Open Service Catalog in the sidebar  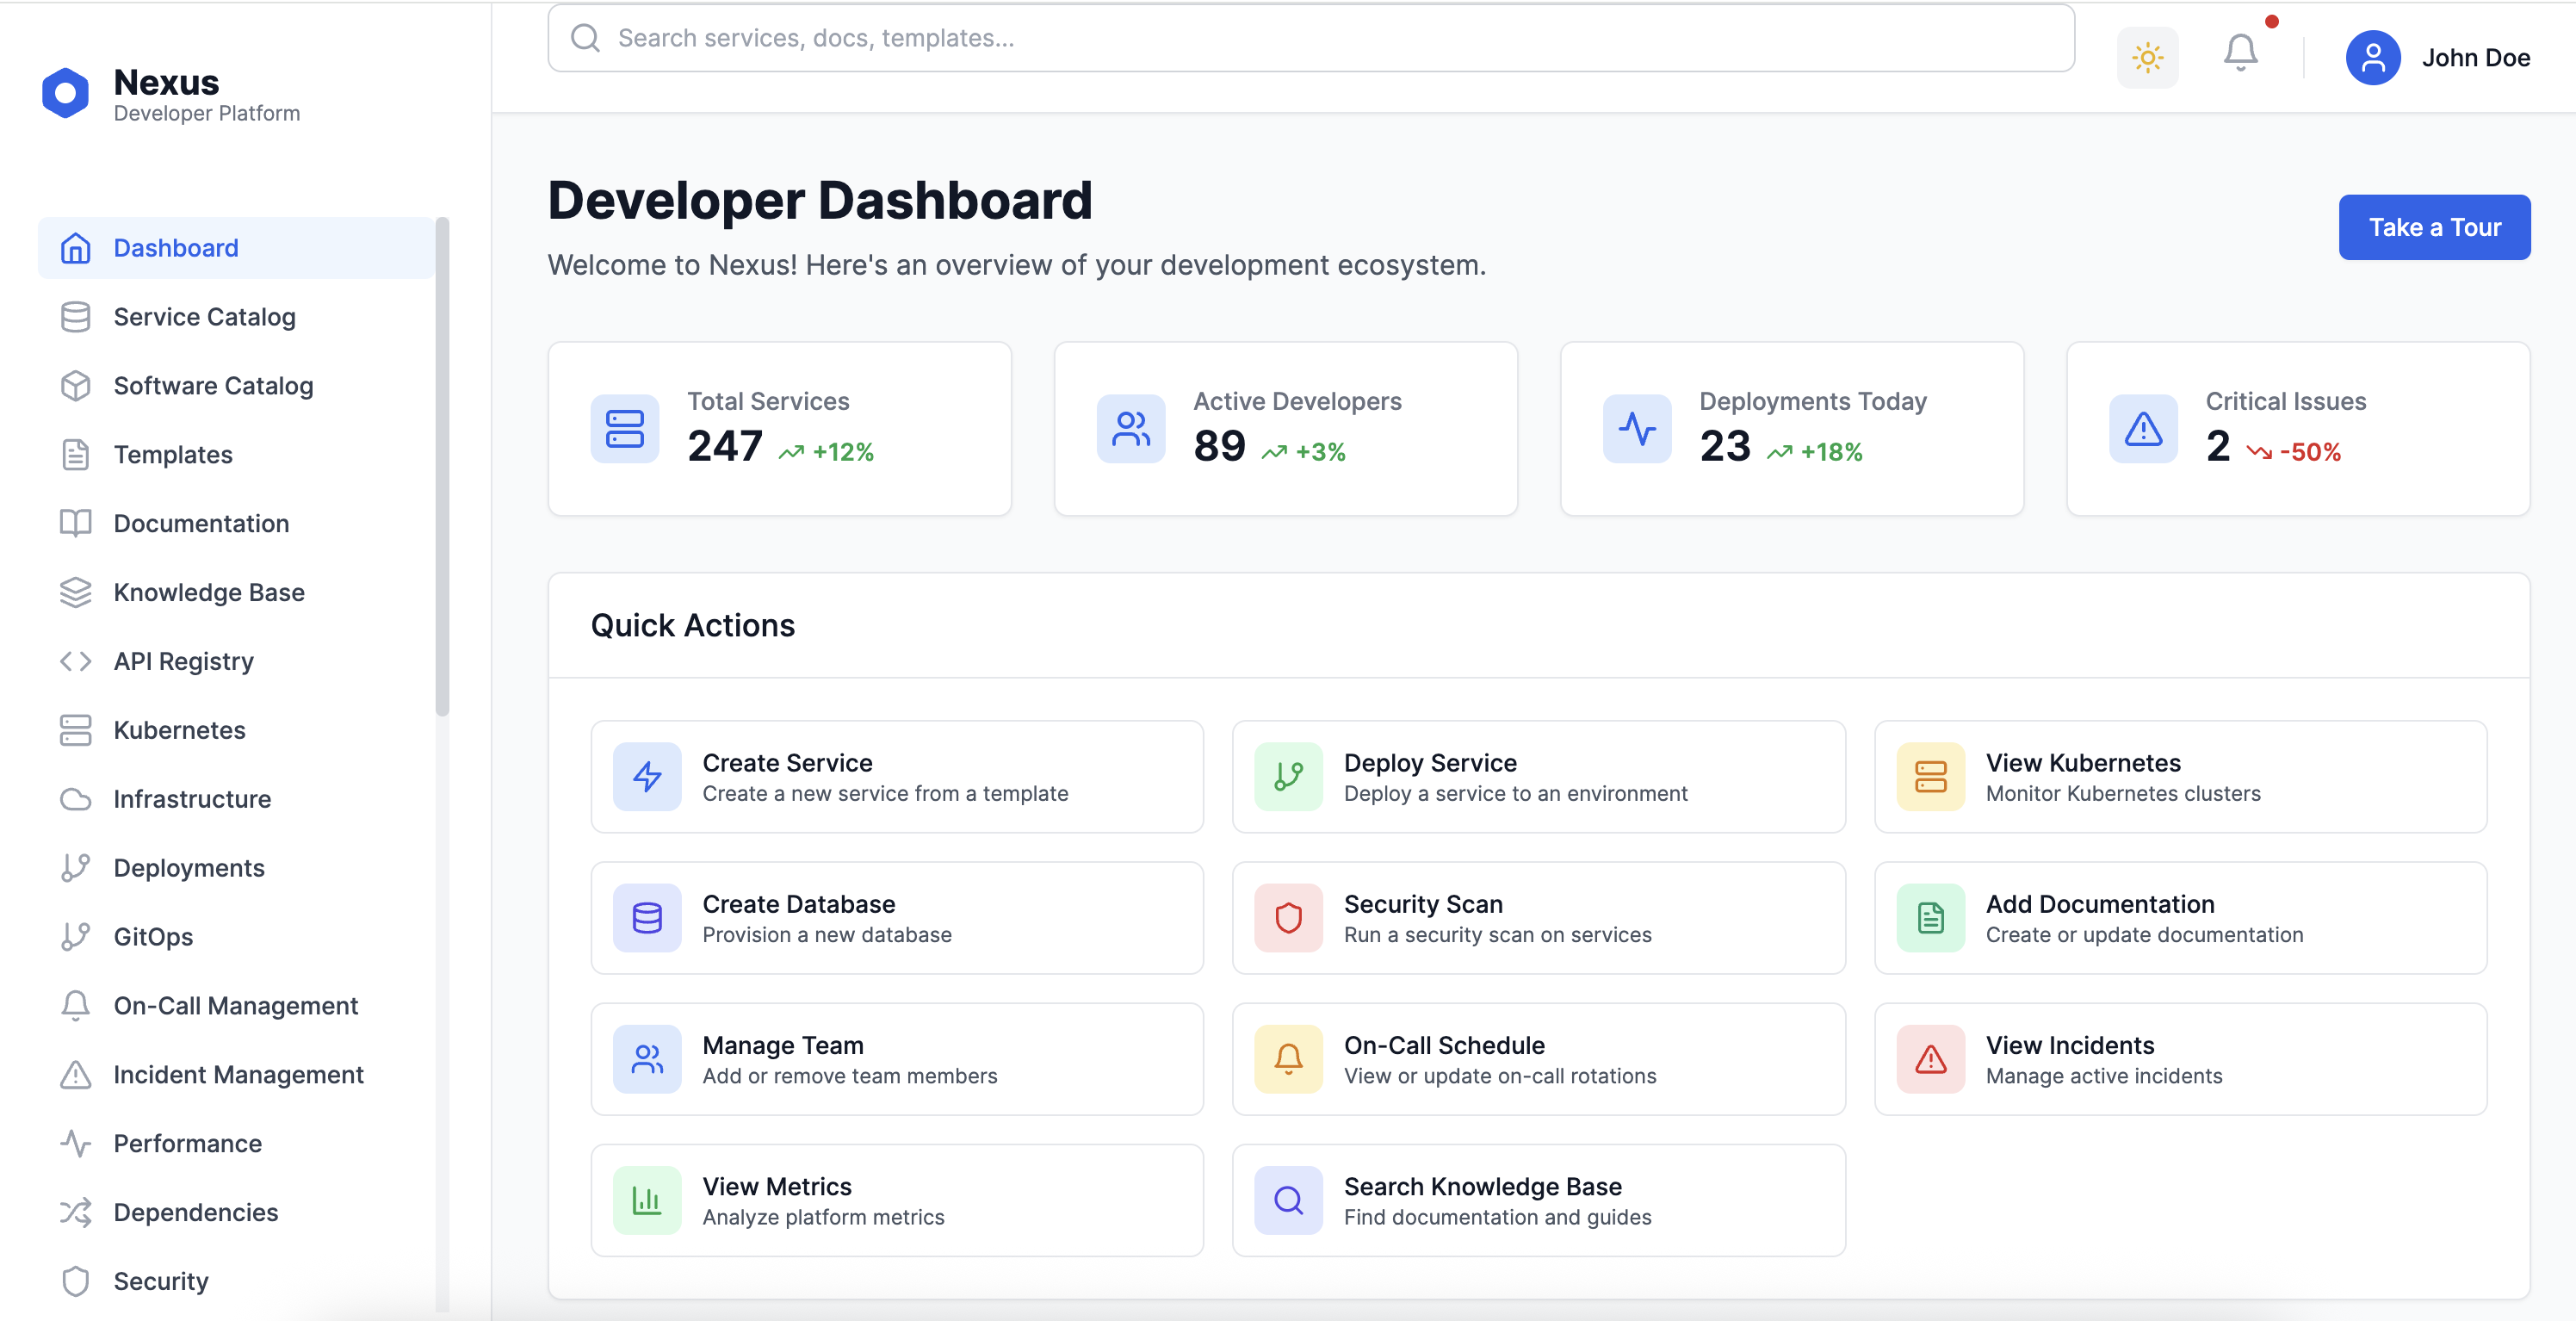204,317
